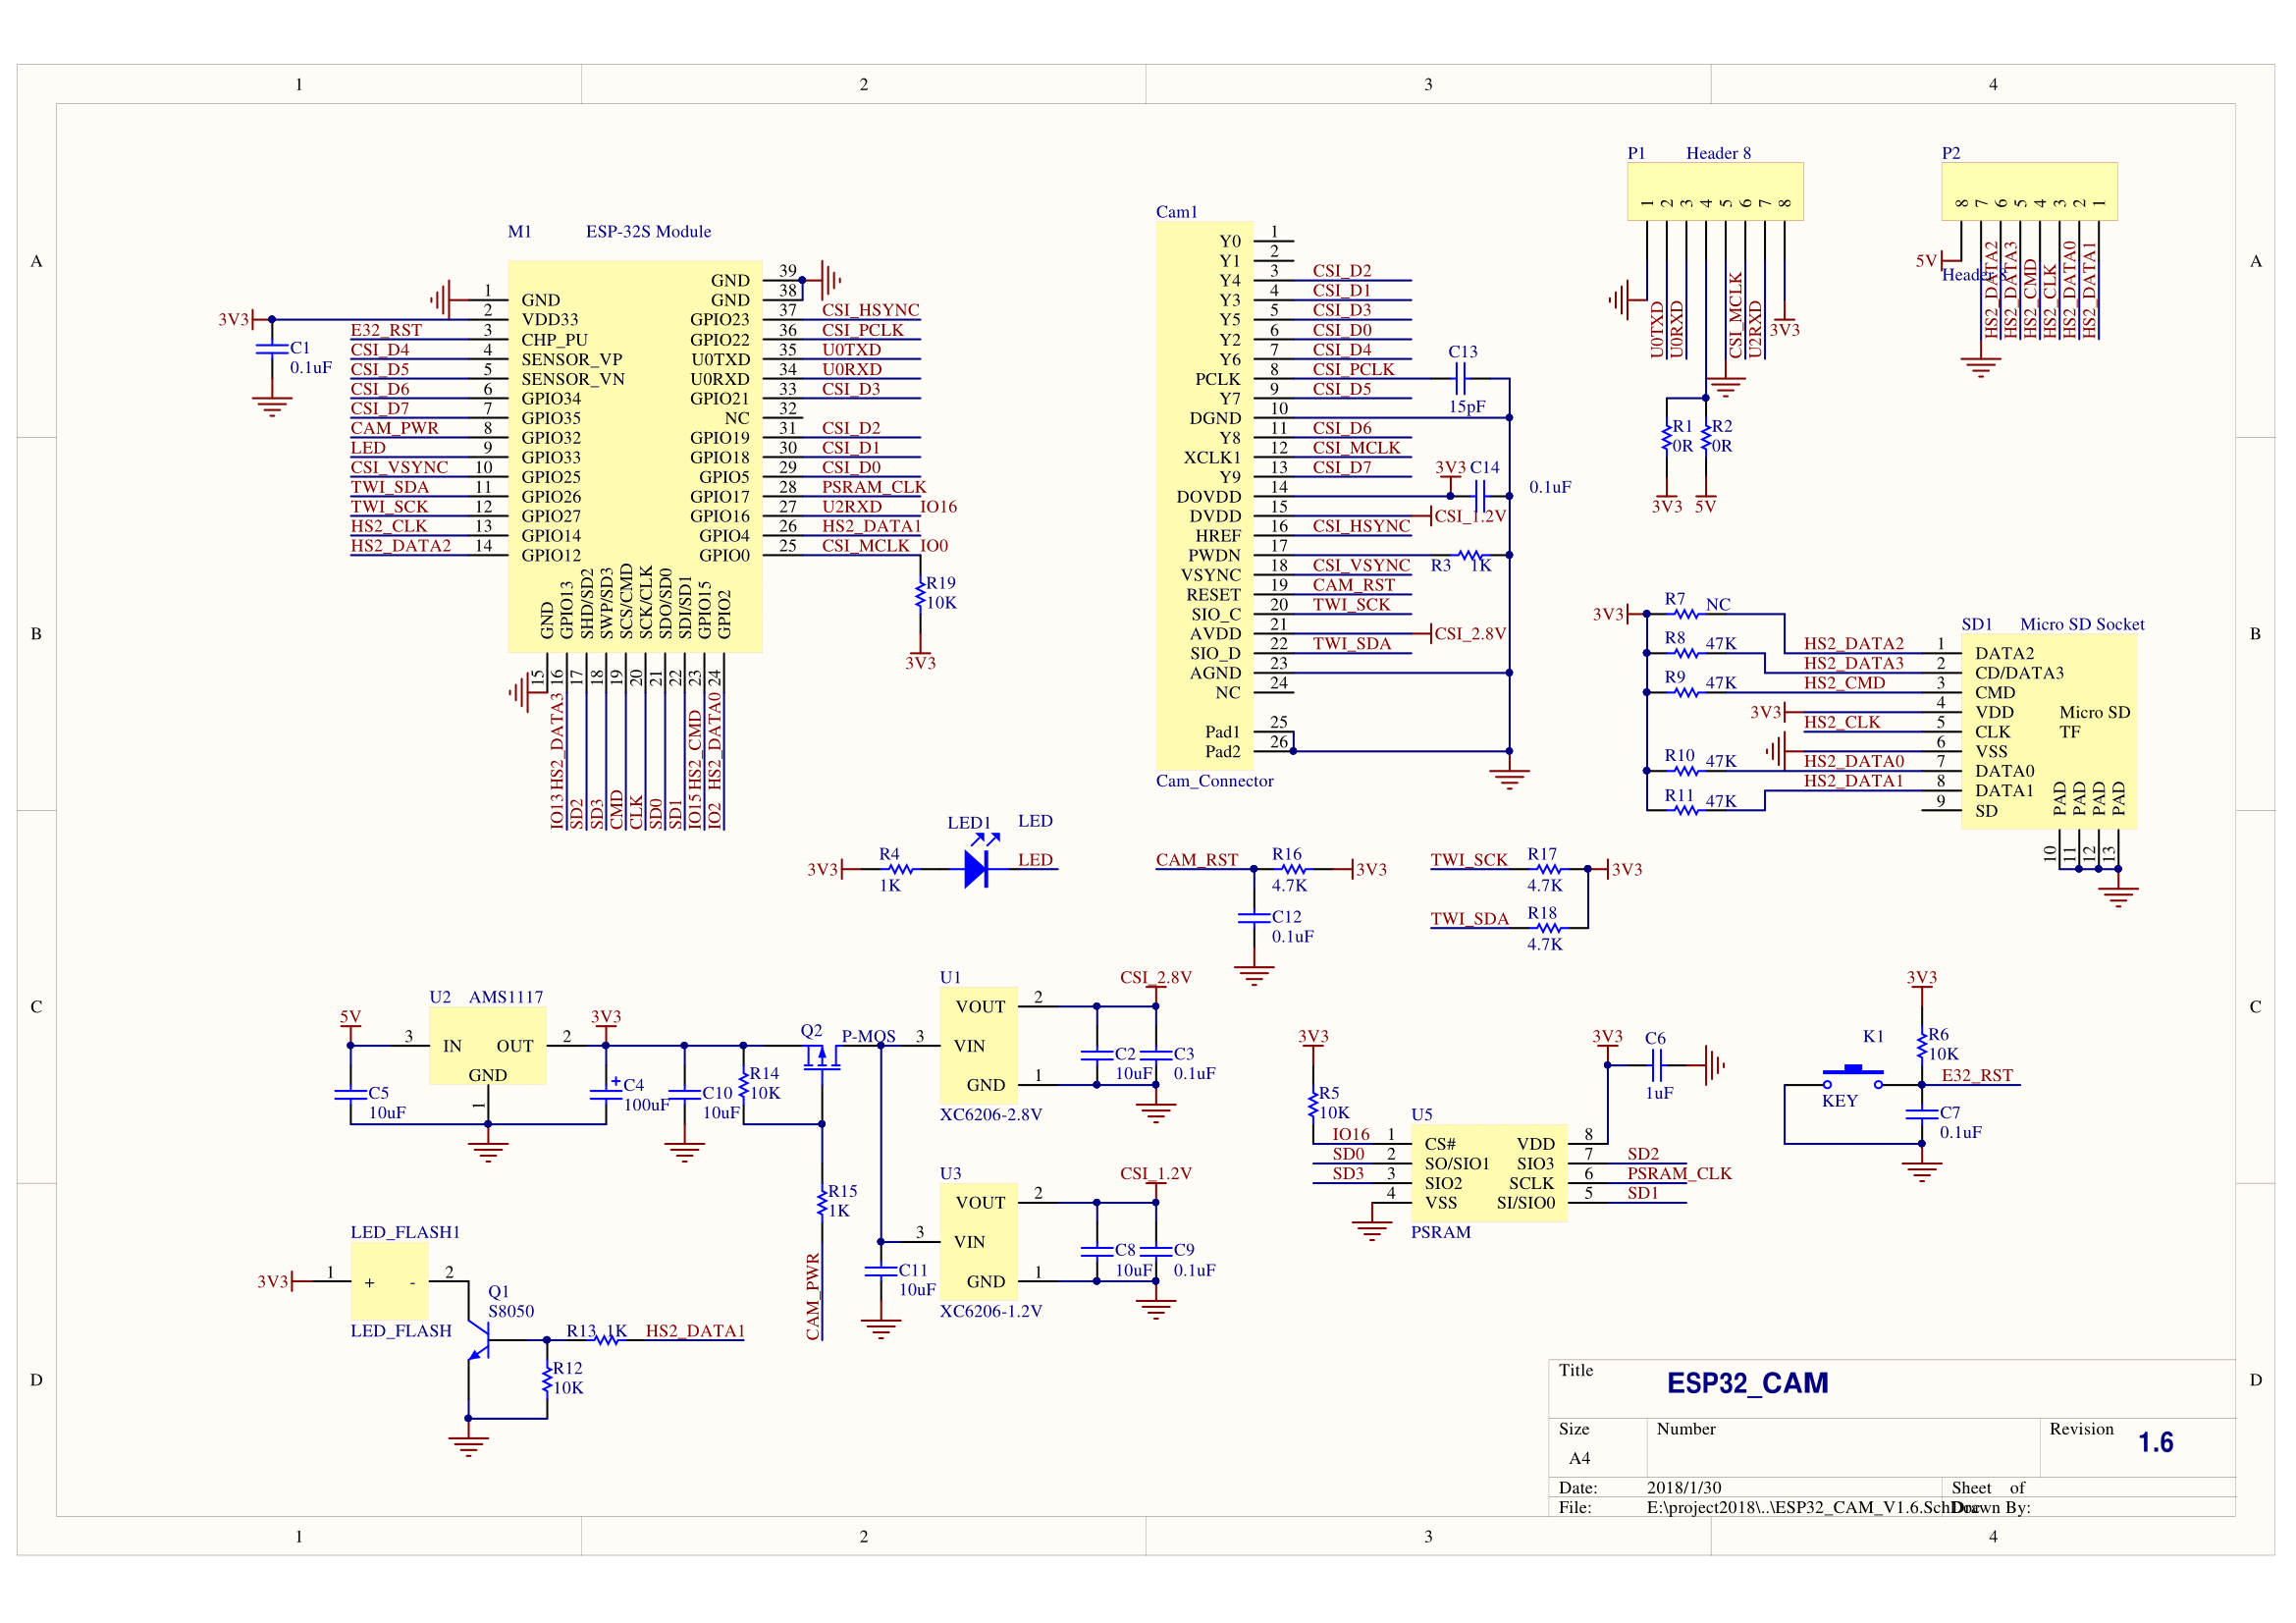The width and height of the screenshot is (2296, 1623).
Task: Select the R3 1K resistor symbol
Action: (1471, 555)
